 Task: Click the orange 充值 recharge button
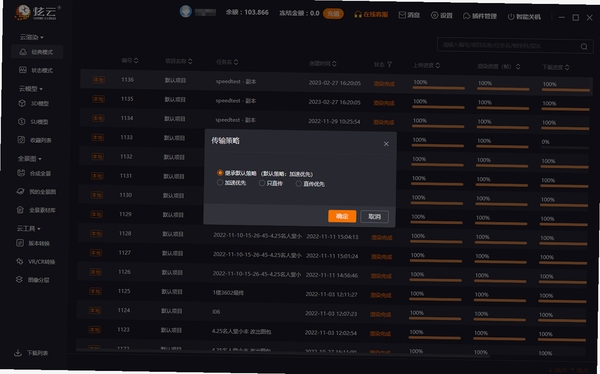(x=333, y=14)
